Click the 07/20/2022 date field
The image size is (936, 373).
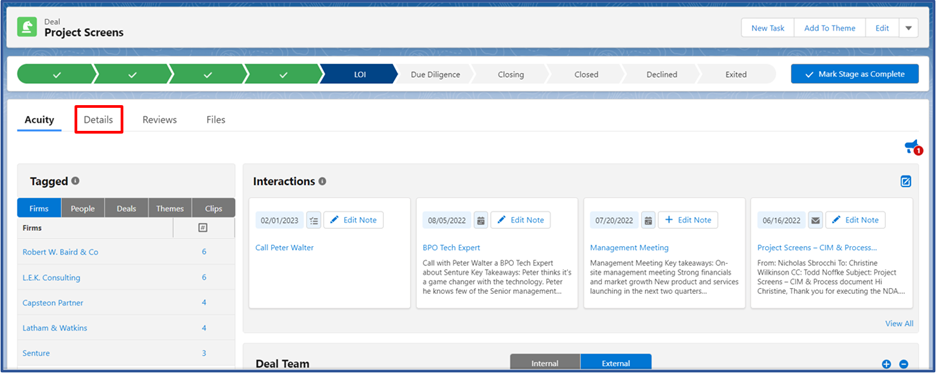[614, 220]
